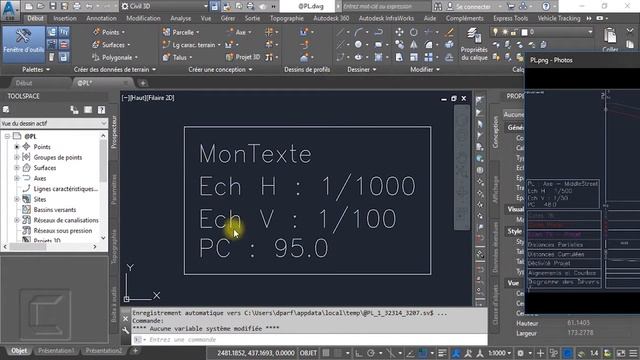Image resolution: width=640 pixels, height=360 pixels.
Task: Toggle polar tracking in status bar
Action: (371, 353)
